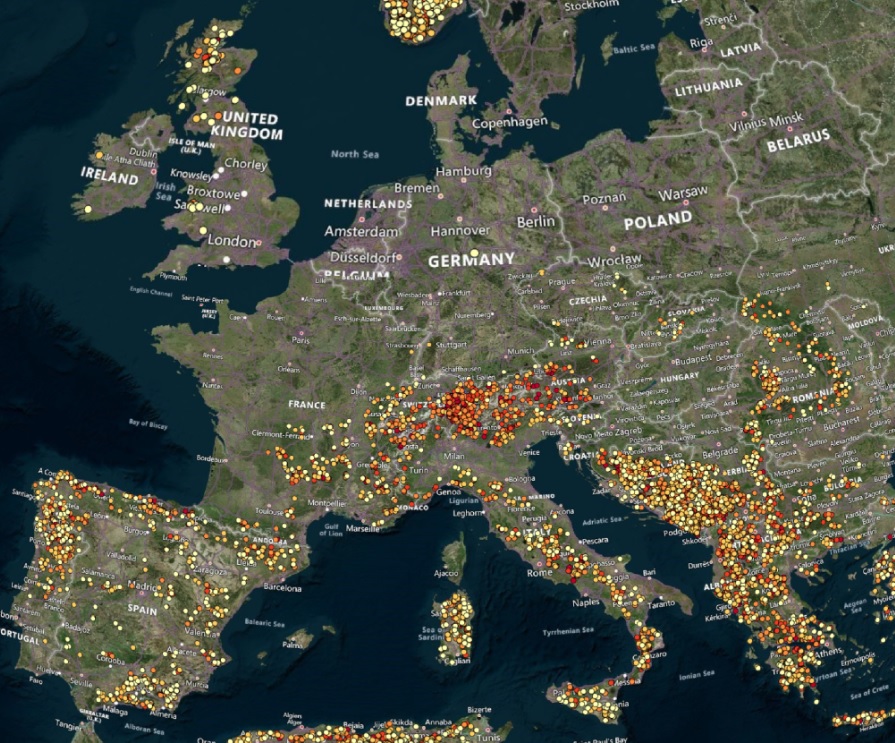Click the yellow data point above the GERMANY label
The width and height of the screenshot is (895, 743).
click(x=474, y=254)
